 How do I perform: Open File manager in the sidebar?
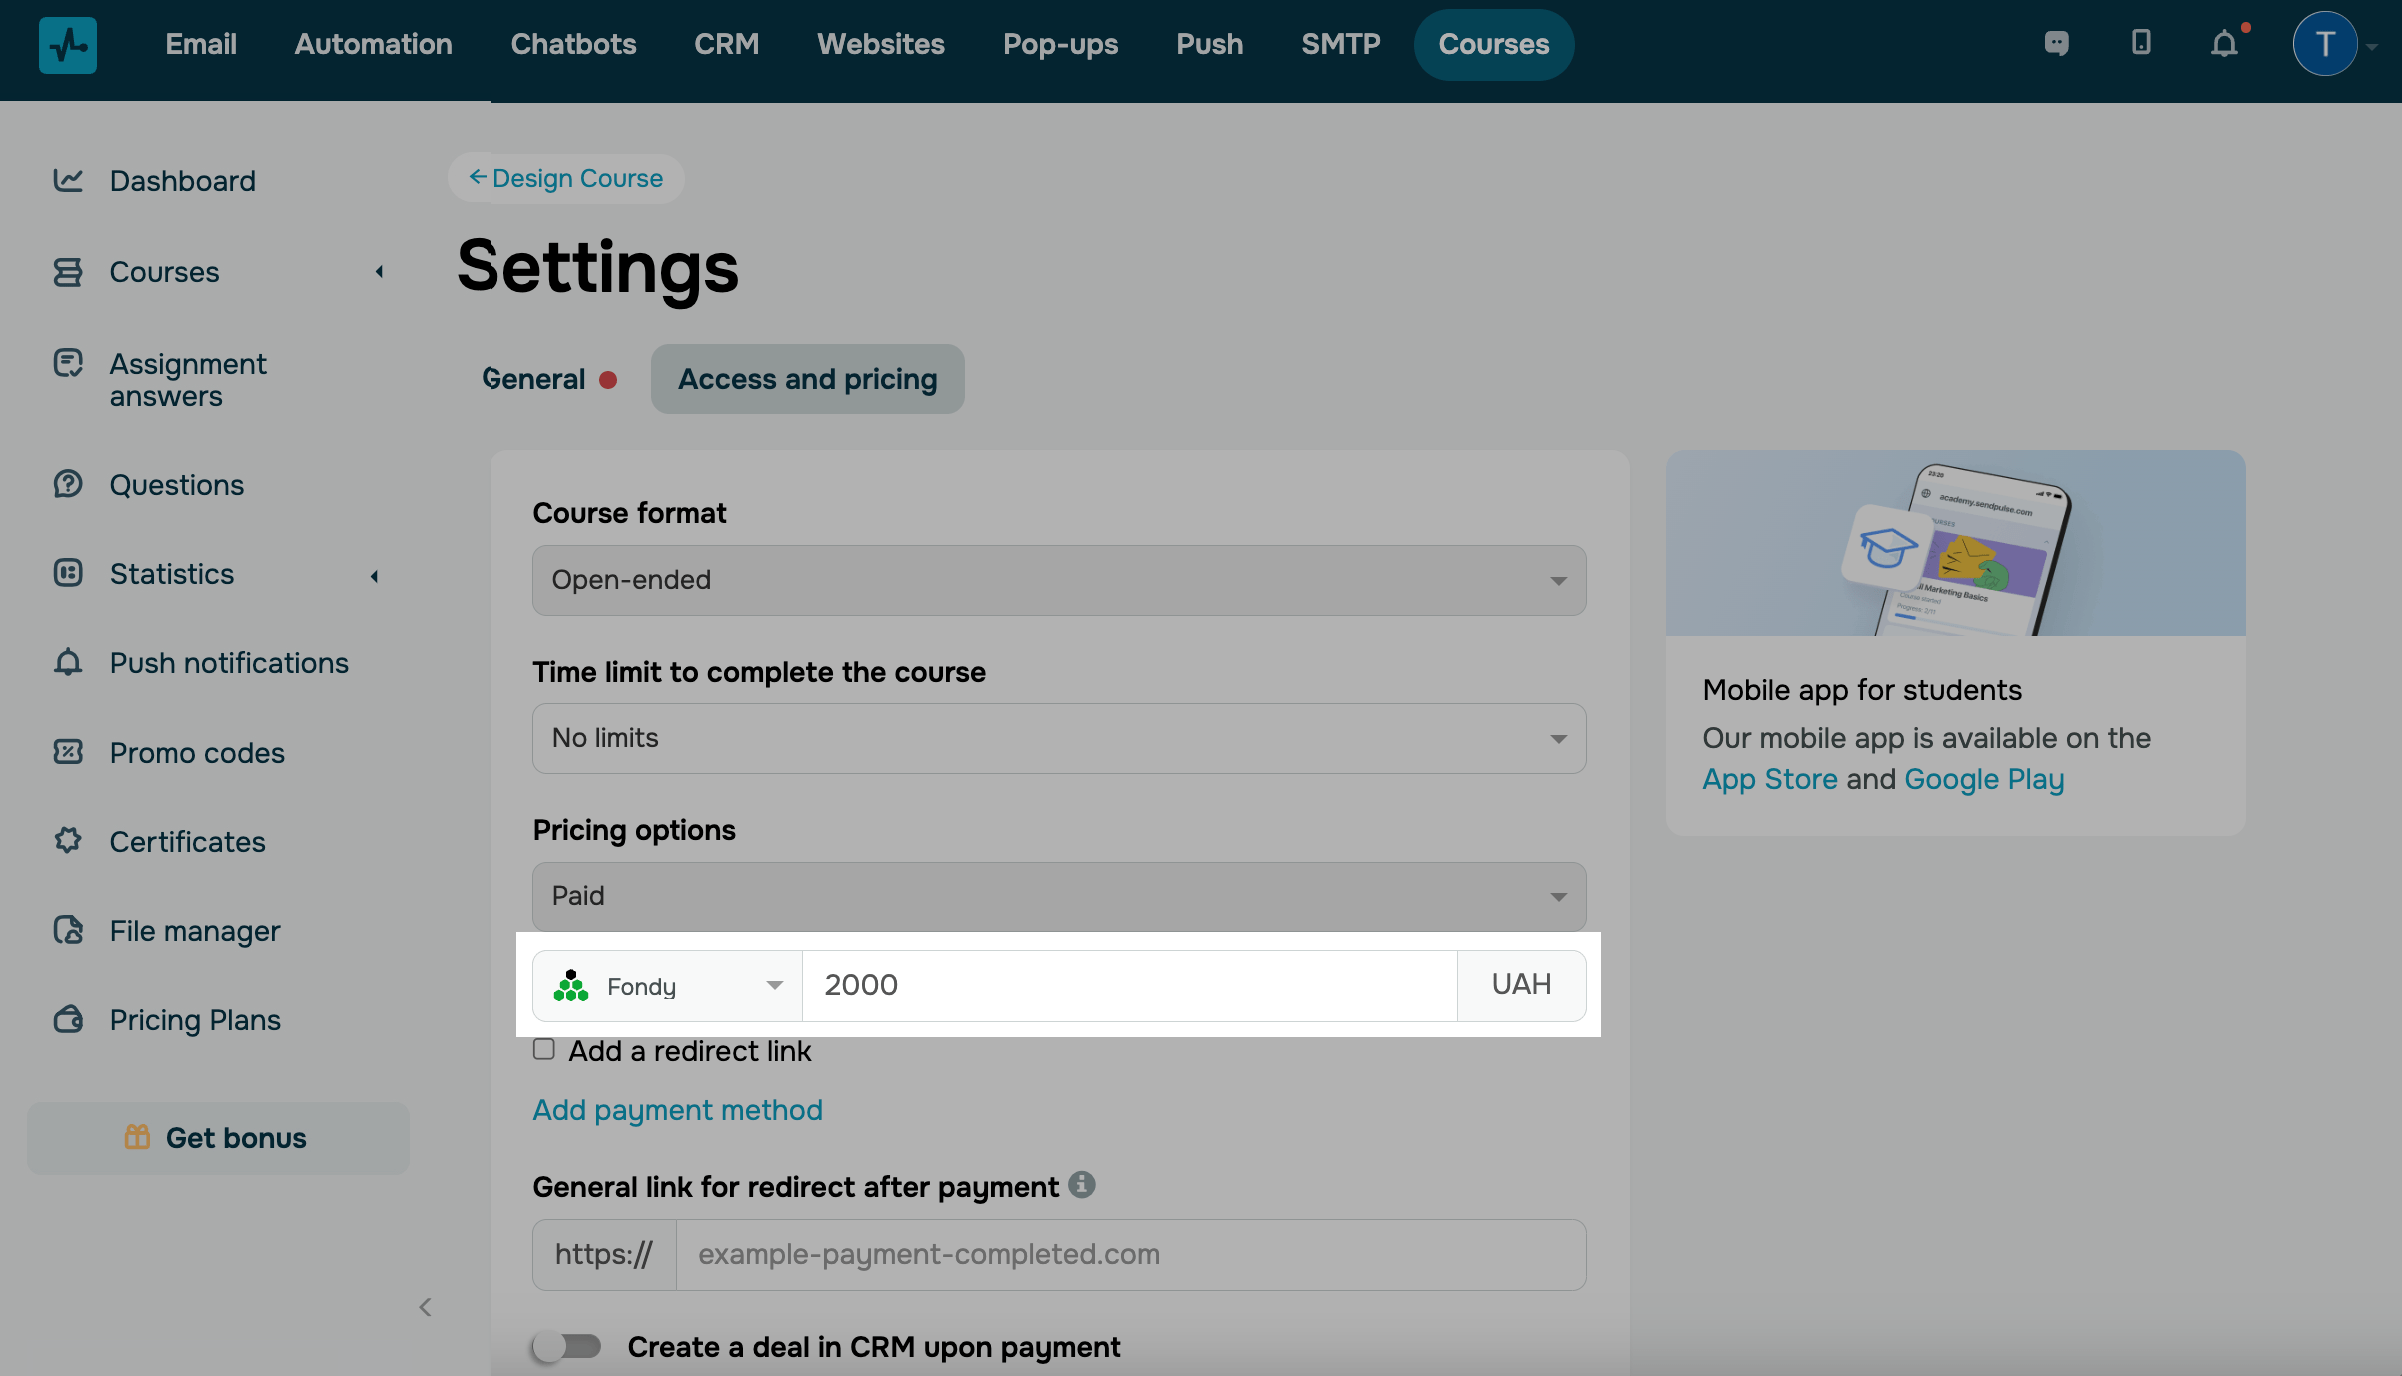click(x=195, y=930)
